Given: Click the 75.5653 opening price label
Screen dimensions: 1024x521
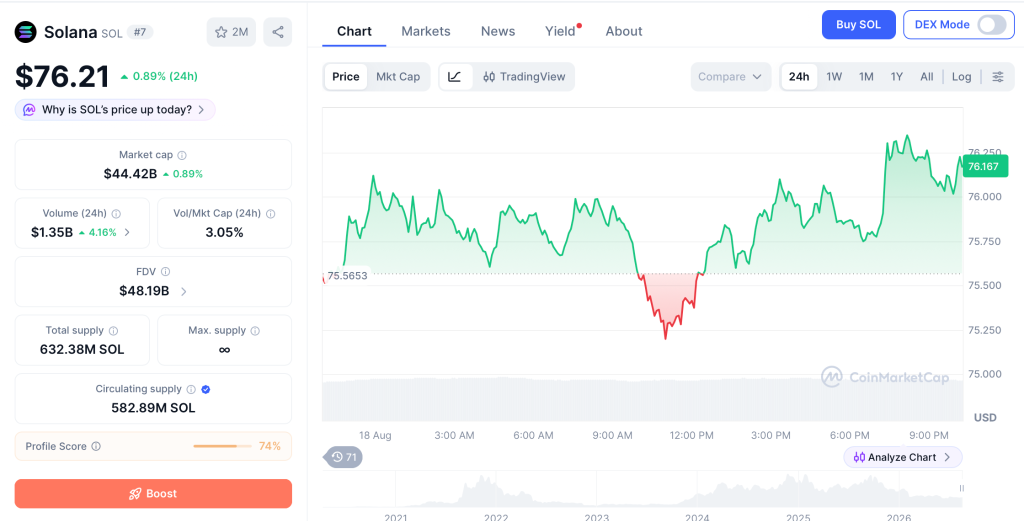Looking at the screenshot, I should pyautogui.click(x=347, y=276).
